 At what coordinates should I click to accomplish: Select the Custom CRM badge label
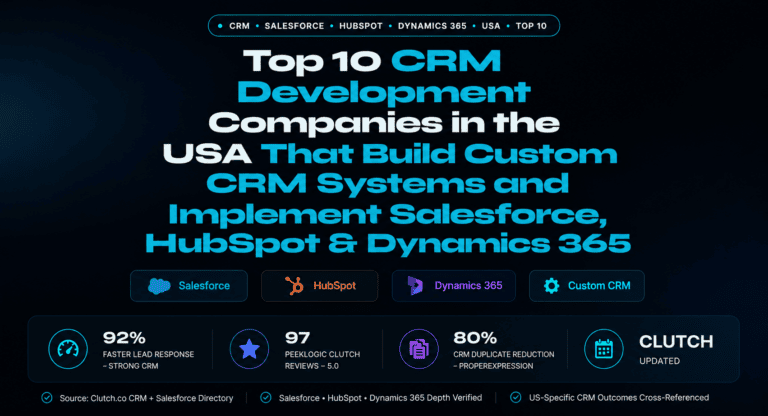[599, 286]
